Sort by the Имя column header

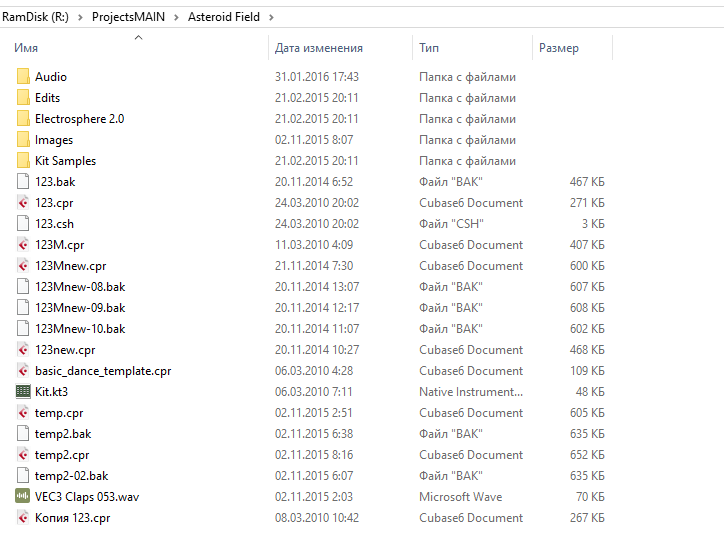tap(26, 48)
